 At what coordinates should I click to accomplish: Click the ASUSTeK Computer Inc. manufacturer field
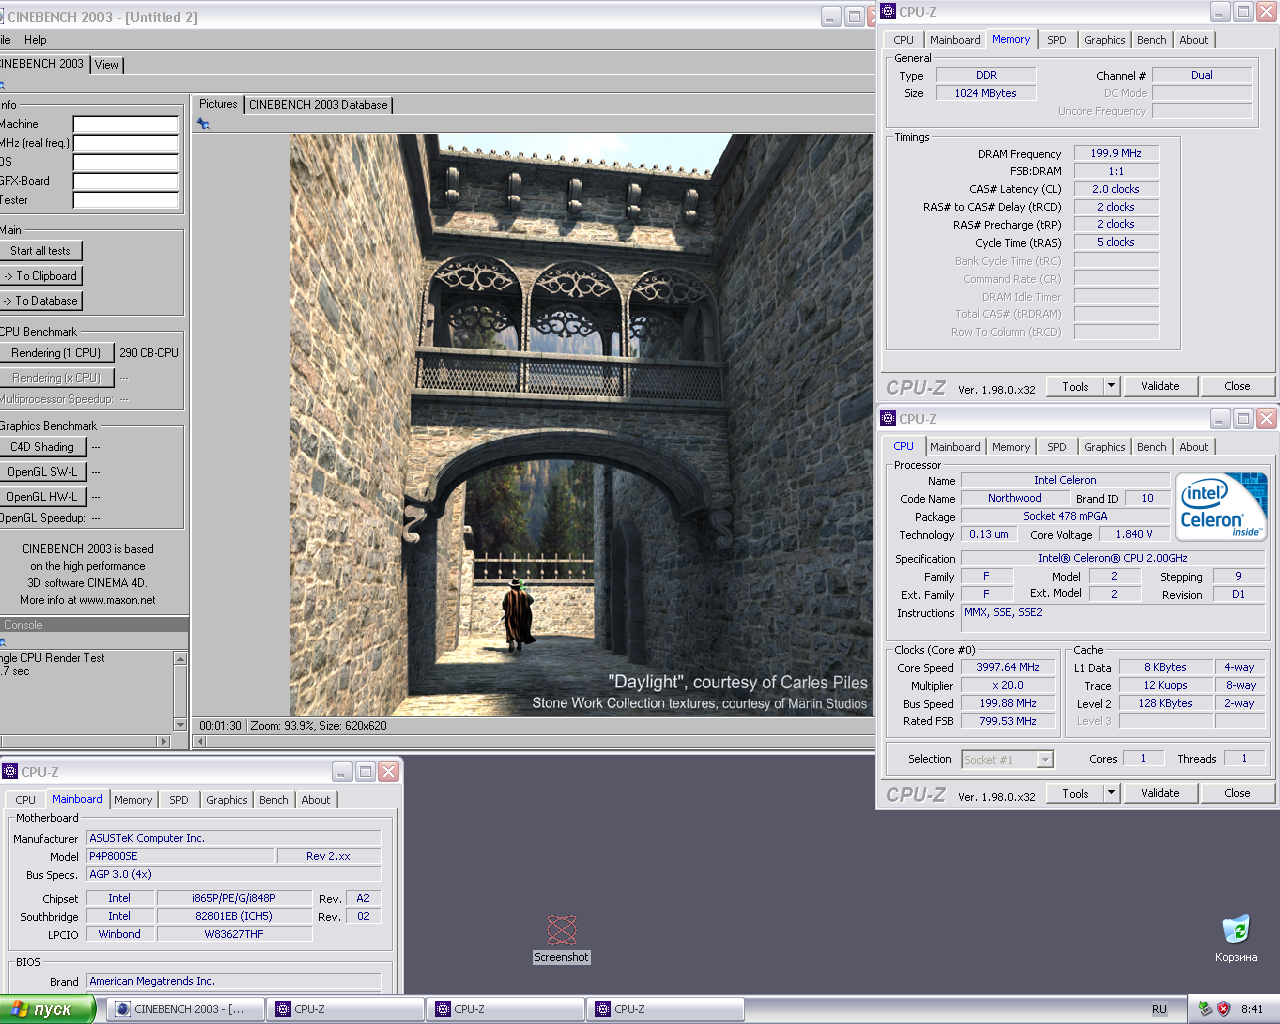(x=234, y=838)
